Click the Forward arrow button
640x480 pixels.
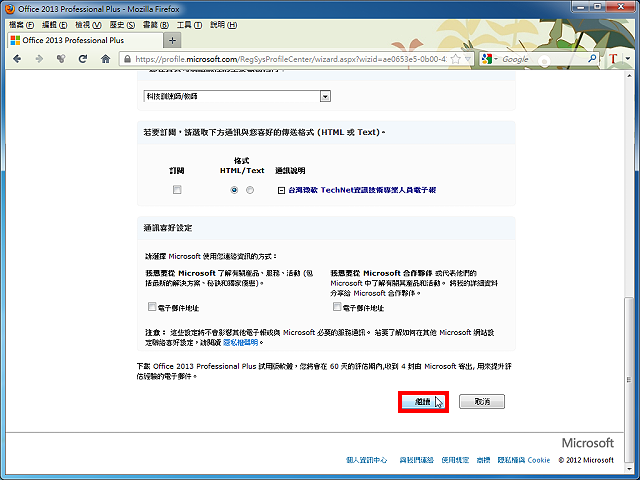pos(39,59)
